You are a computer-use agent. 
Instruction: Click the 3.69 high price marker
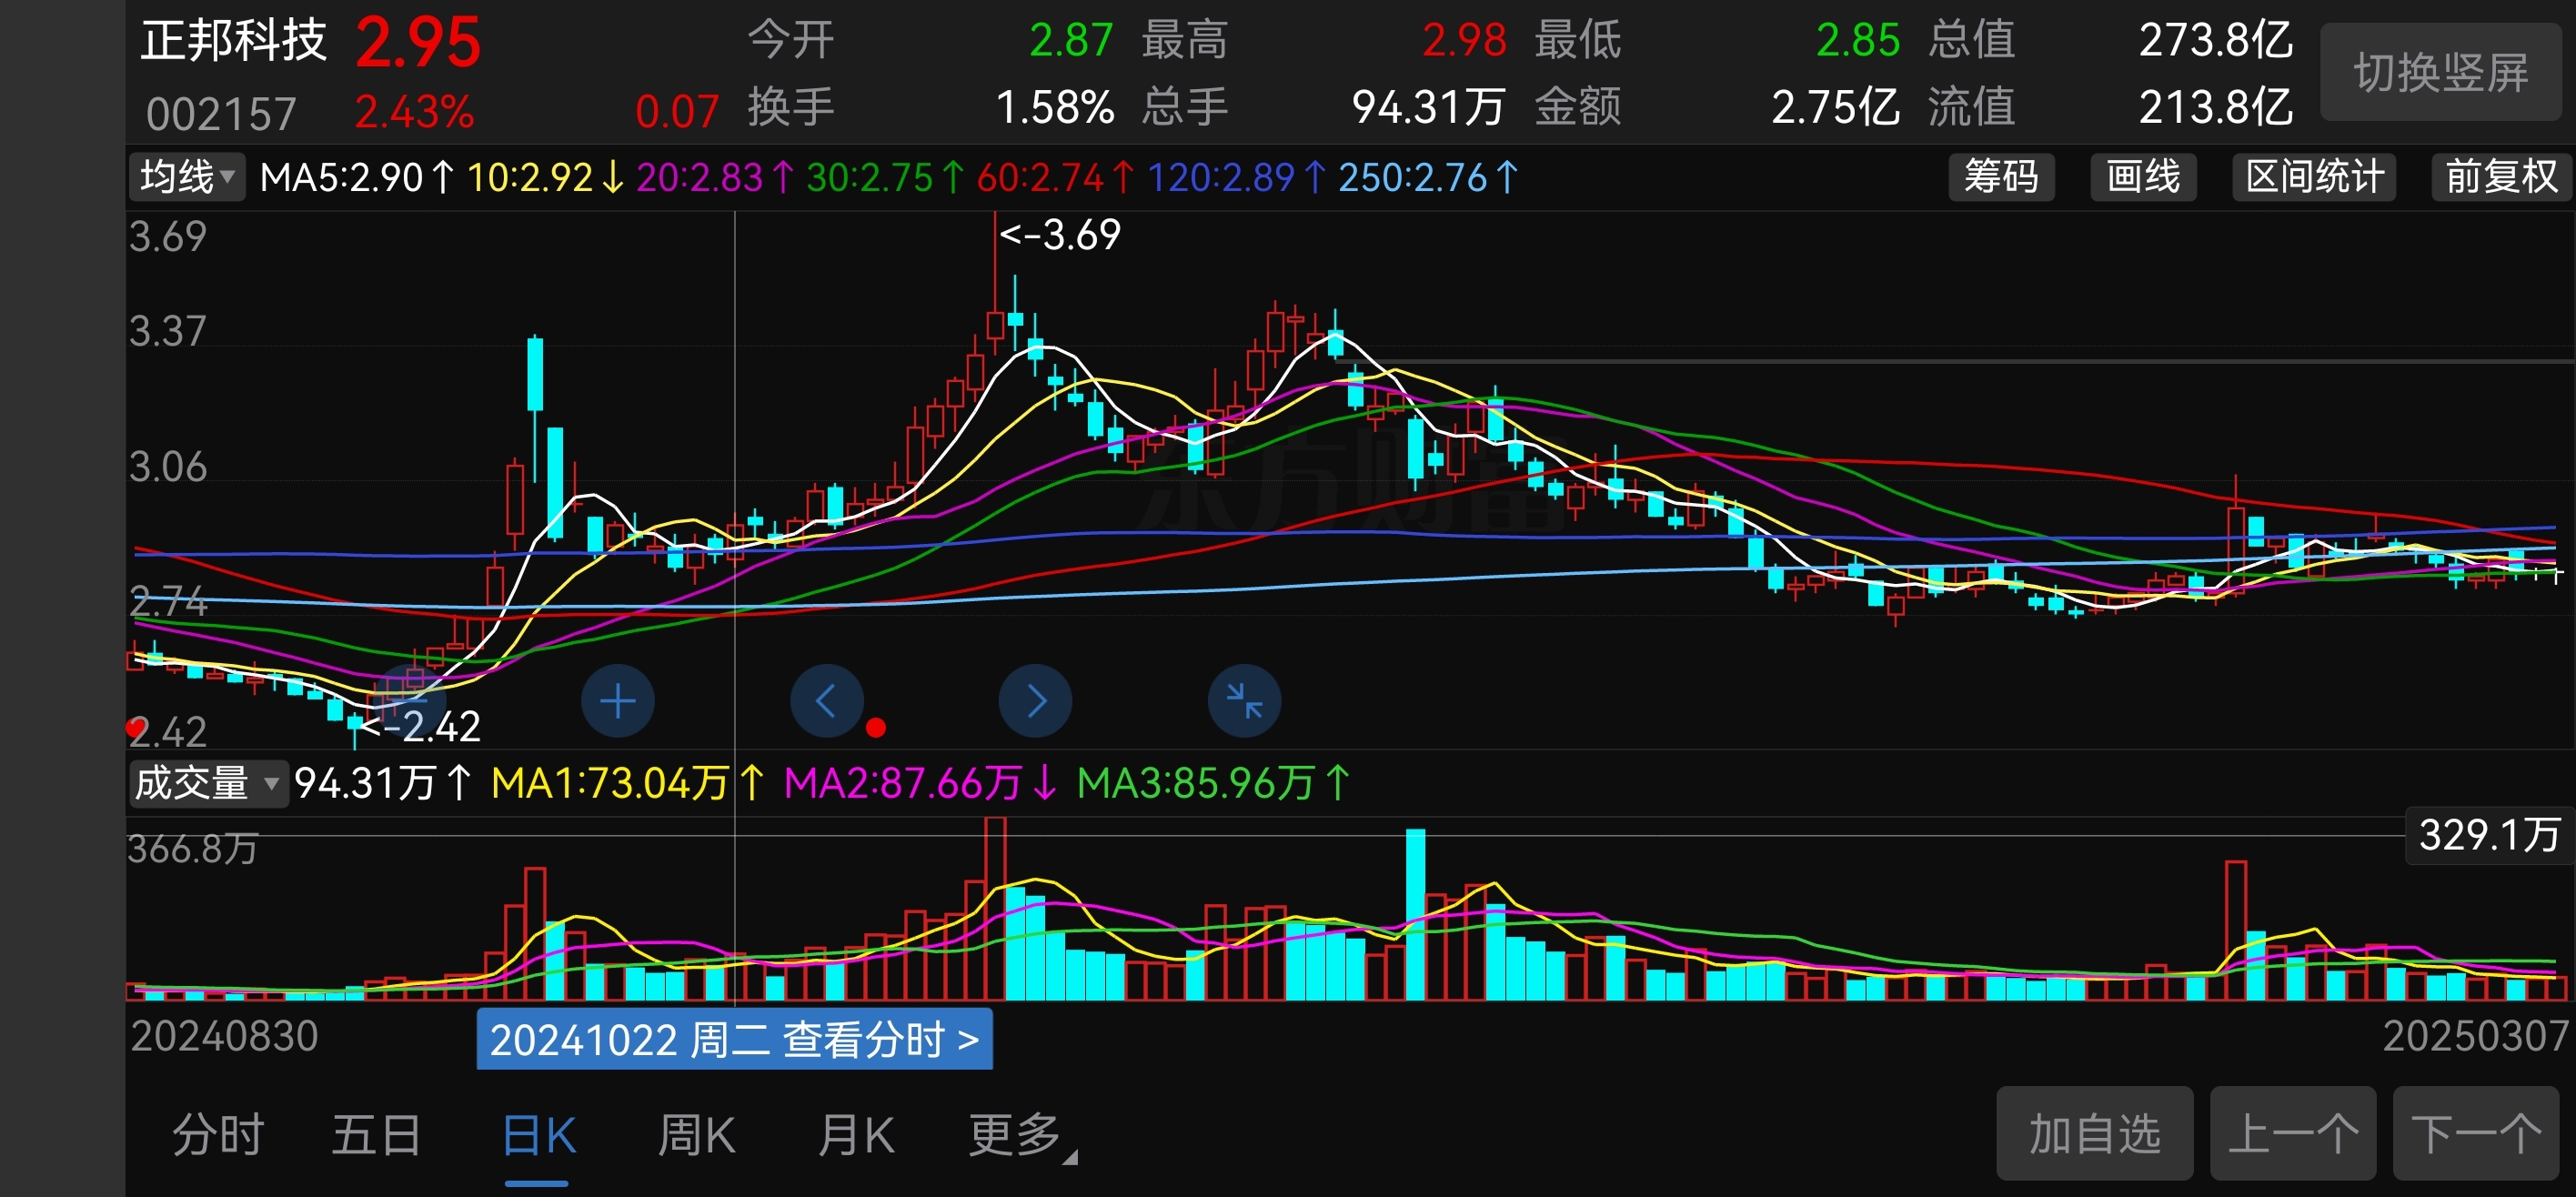pyautogui.click(x=1061, y=235)
